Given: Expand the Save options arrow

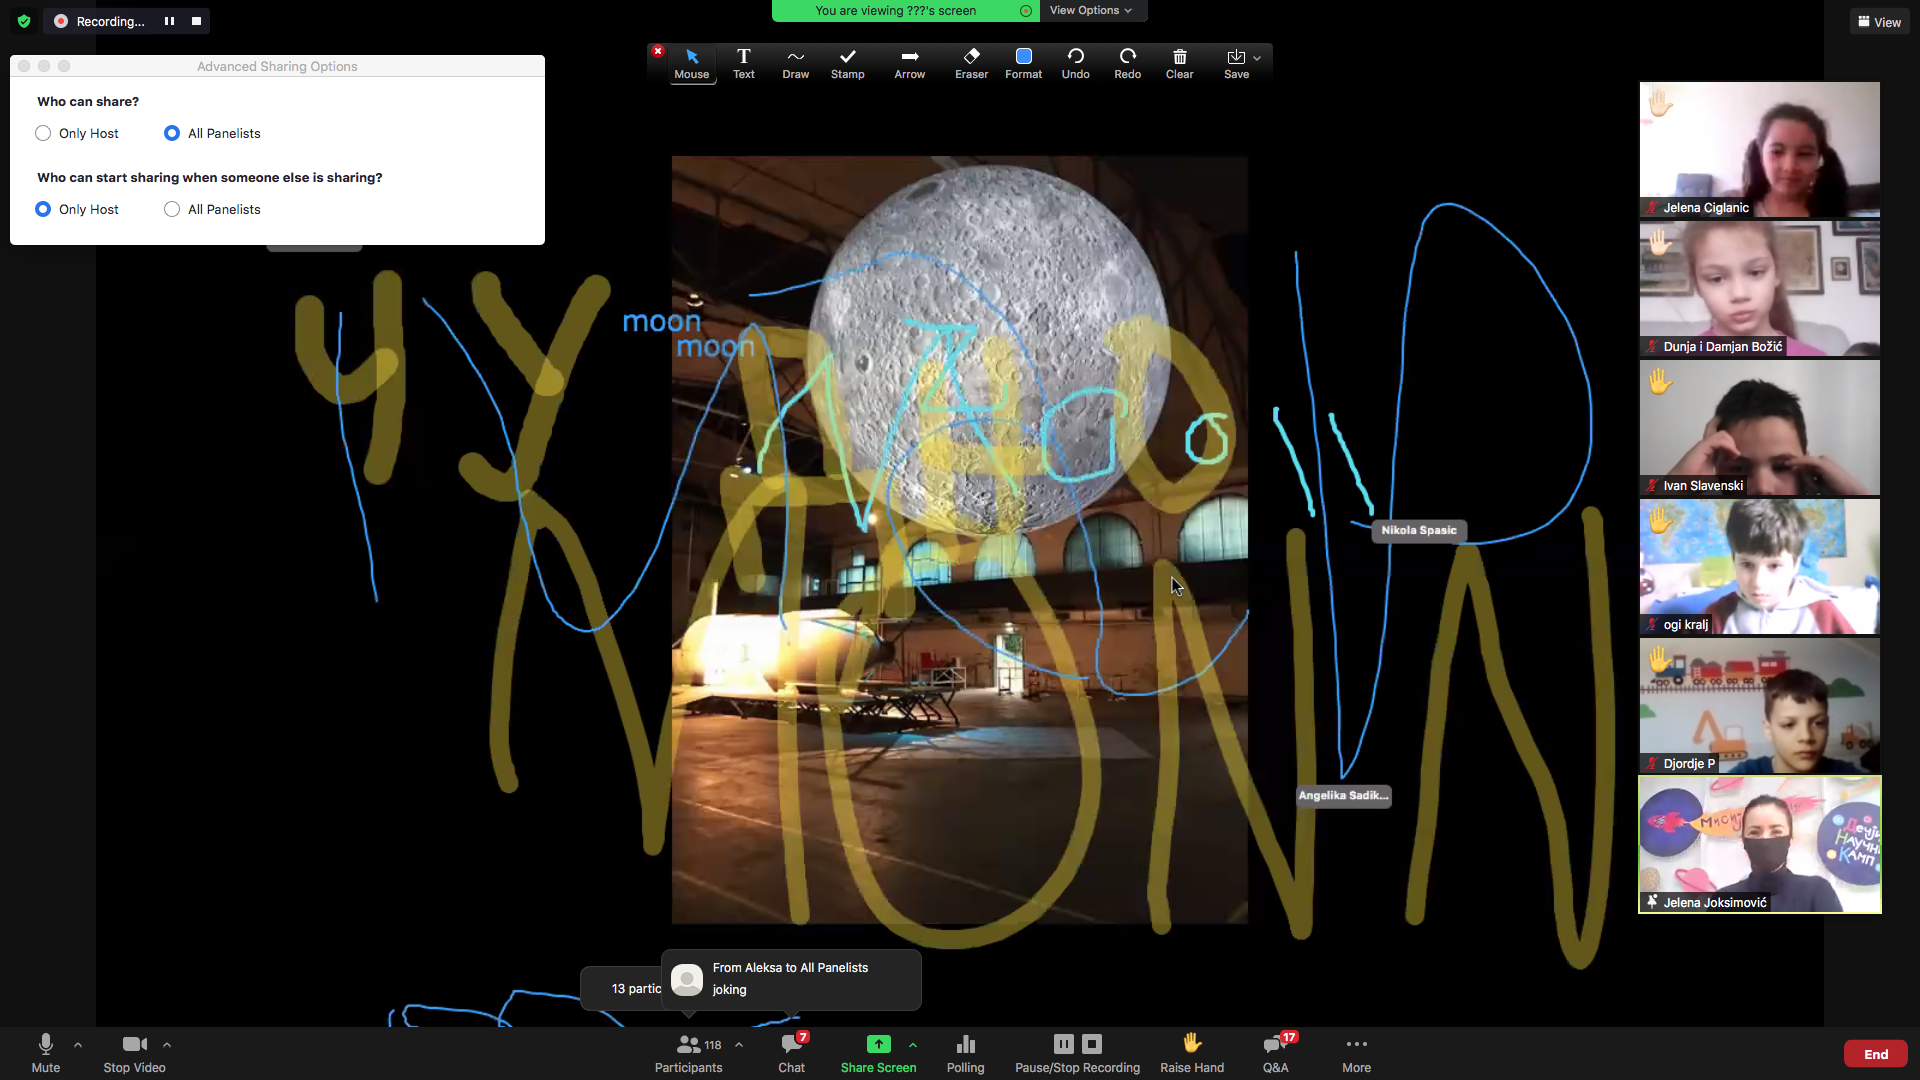Looking at the screenshot, I should 1257,58.
